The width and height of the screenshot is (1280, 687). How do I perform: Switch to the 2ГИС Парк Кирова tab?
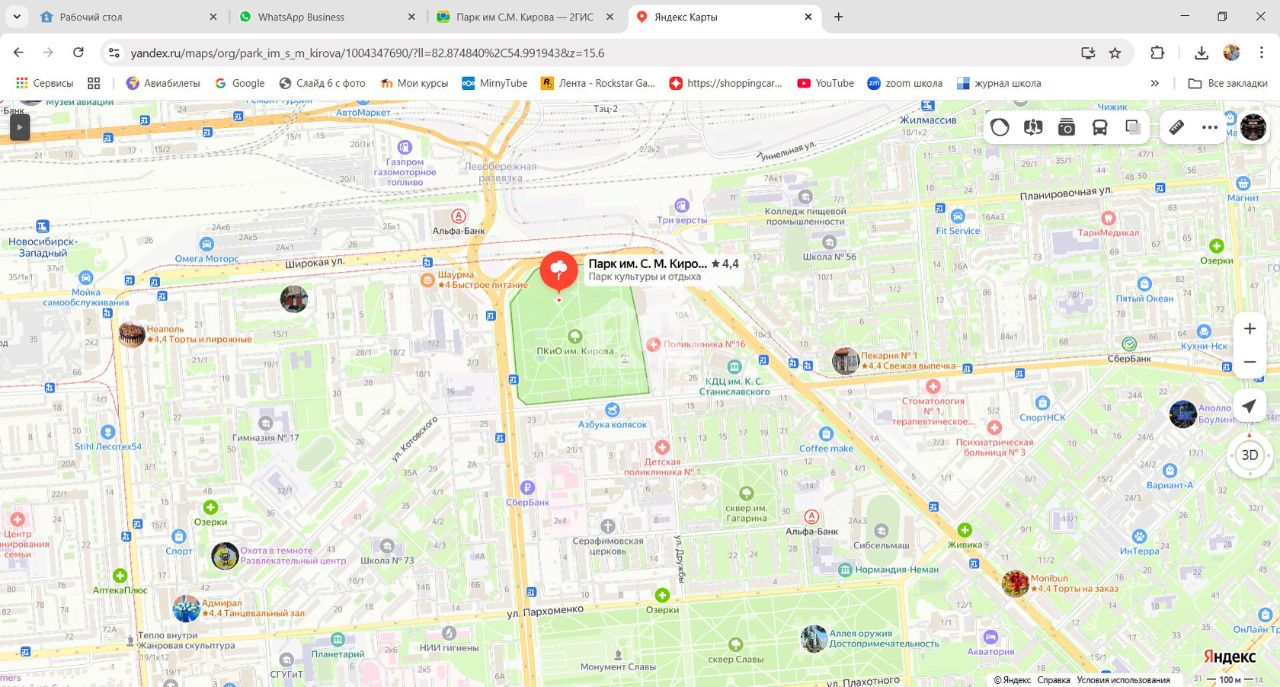(x=526, y=17)
